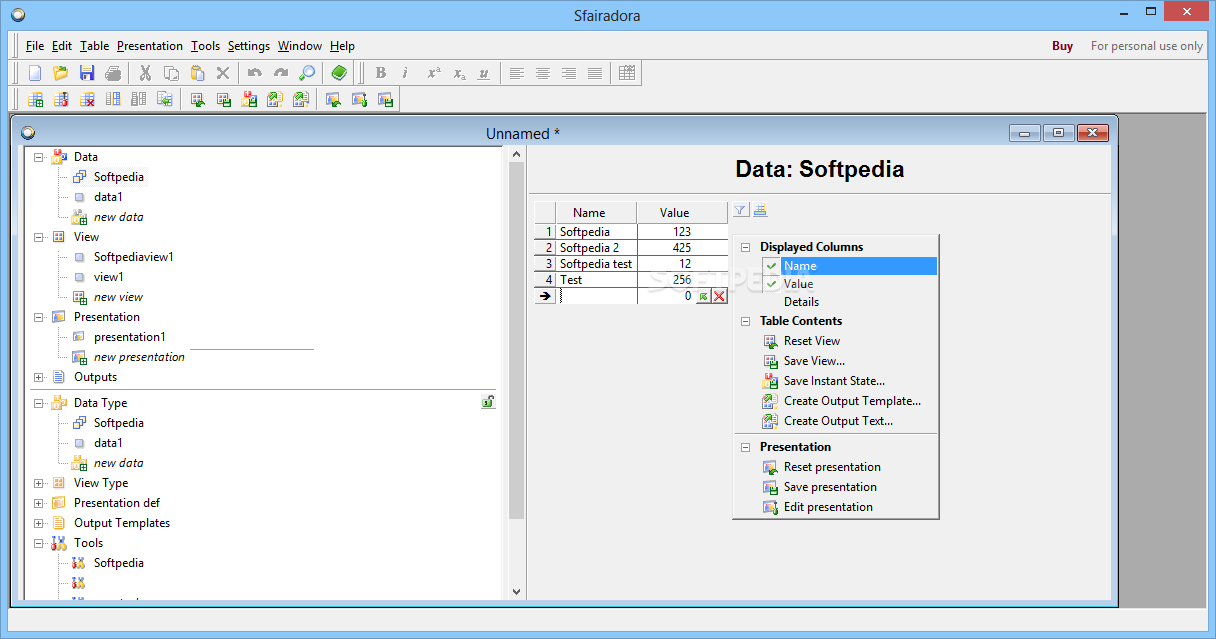Open the Presentation menu
Screen dimensions: 1216x639
[150, 46]
